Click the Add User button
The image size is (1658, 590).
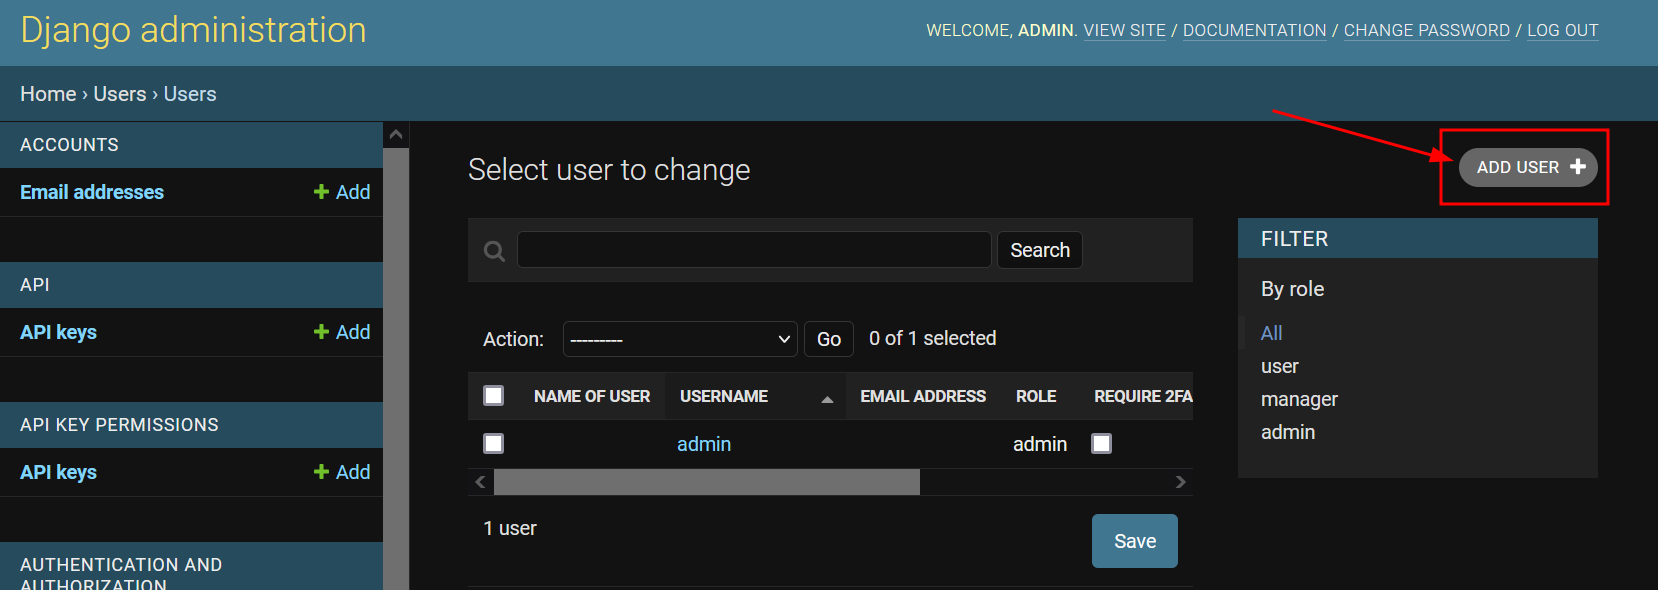(1528, 167)
